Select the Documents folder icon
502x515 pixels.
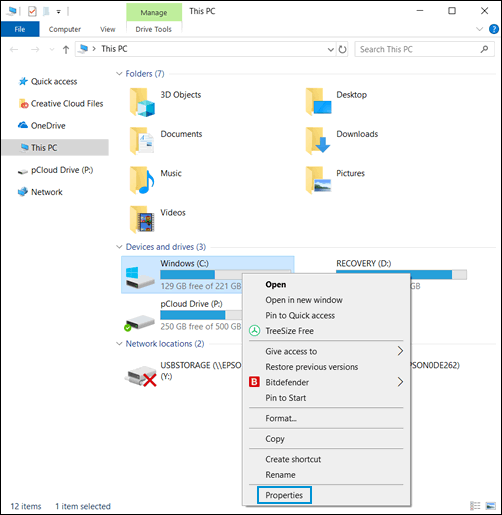[x=142, y=141]
